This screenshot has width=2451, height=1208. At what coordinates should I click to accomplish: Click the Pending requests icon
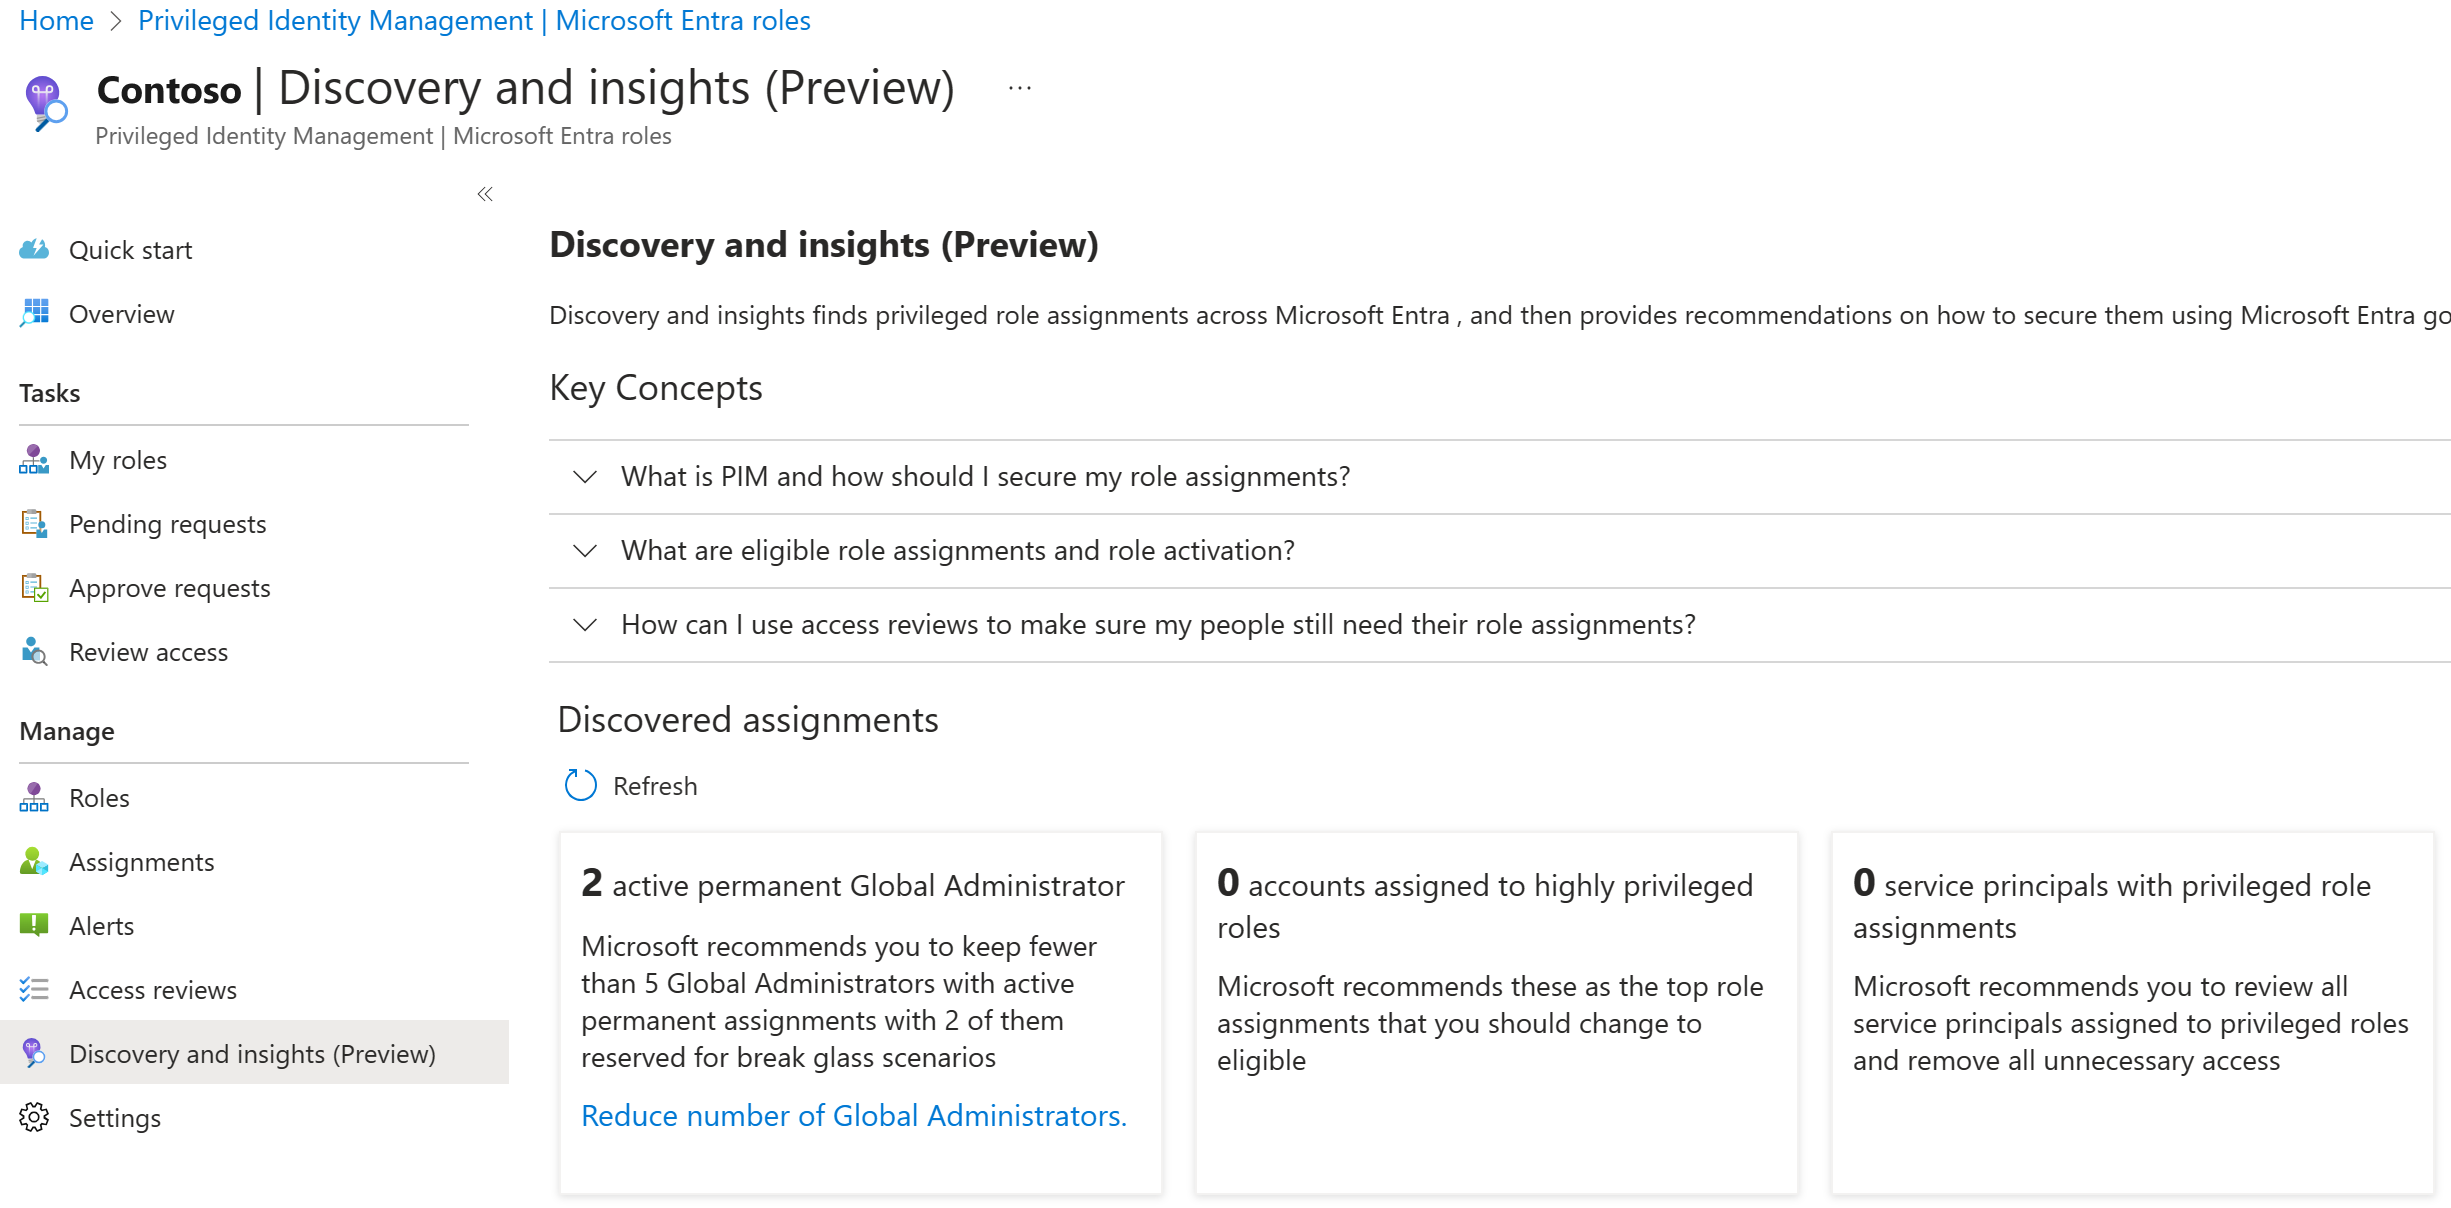click(x=34, y=524)
